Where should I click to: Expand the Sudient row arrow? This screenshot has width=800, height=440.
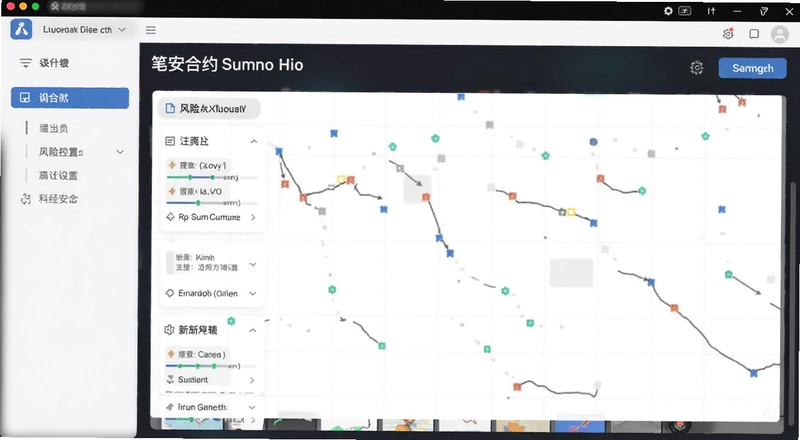(252, 380)
